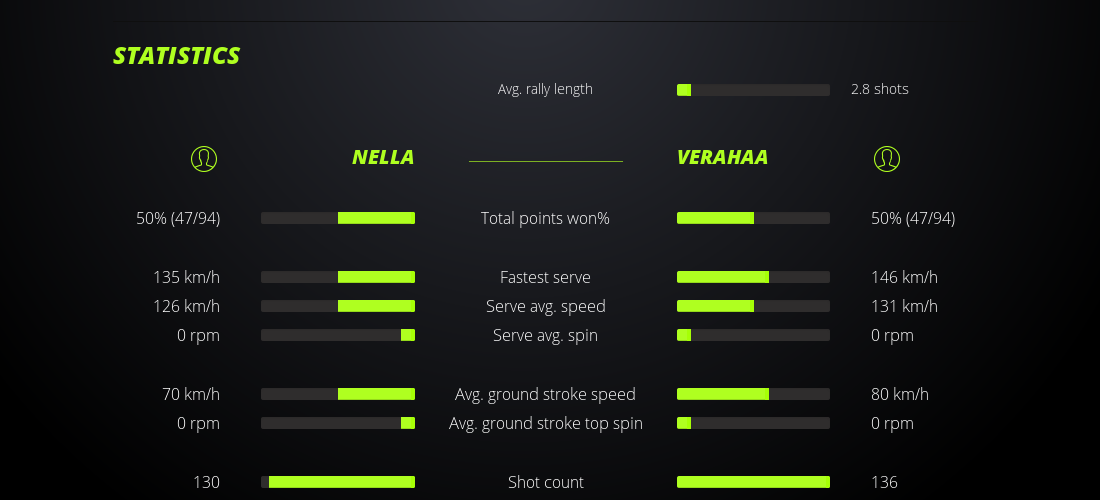Click Verahaa's Total points won bar
The image size is (1100, 500).
(x=753, y=218)
